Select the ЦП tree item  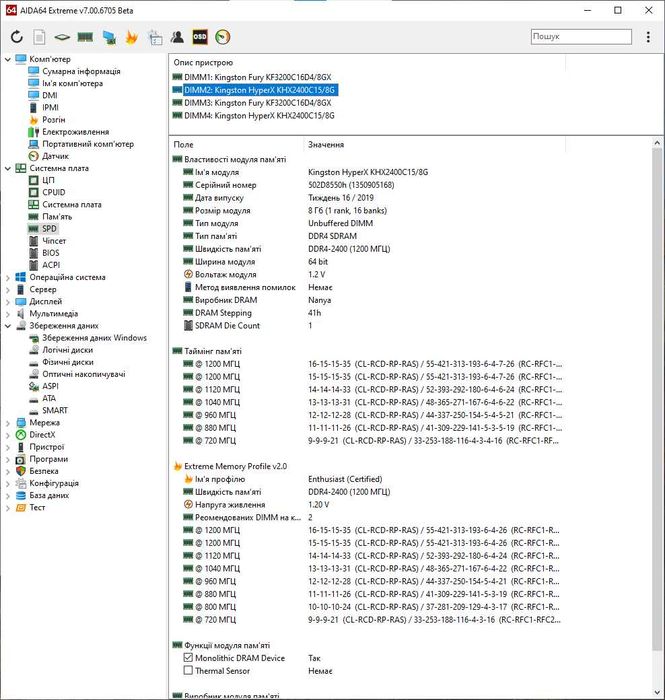point(48,180)
